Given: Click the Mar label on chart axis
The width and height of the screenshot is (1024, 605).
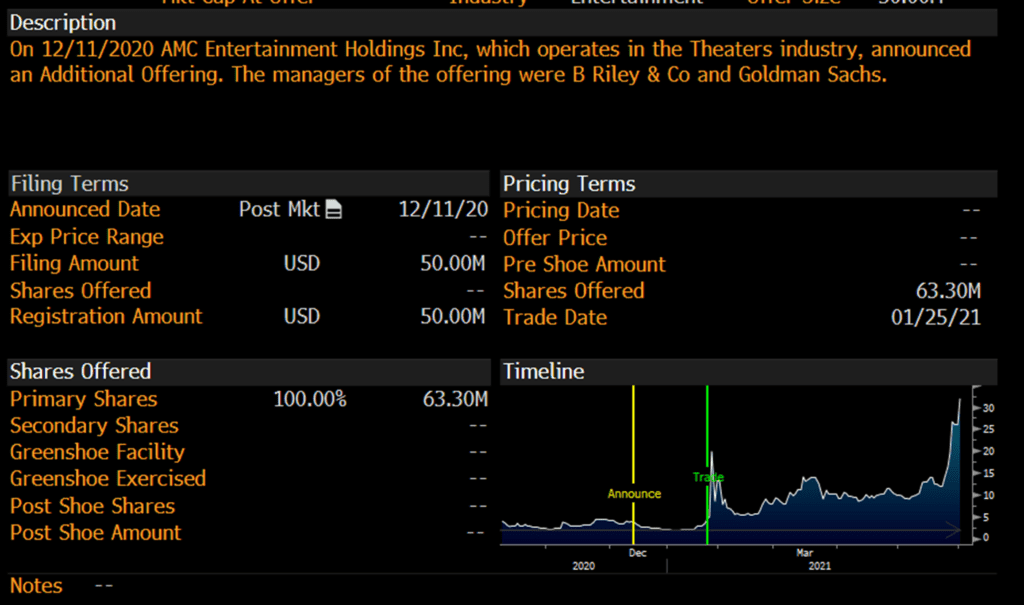Looking at the screenshot, I should (x=804, y=552).
